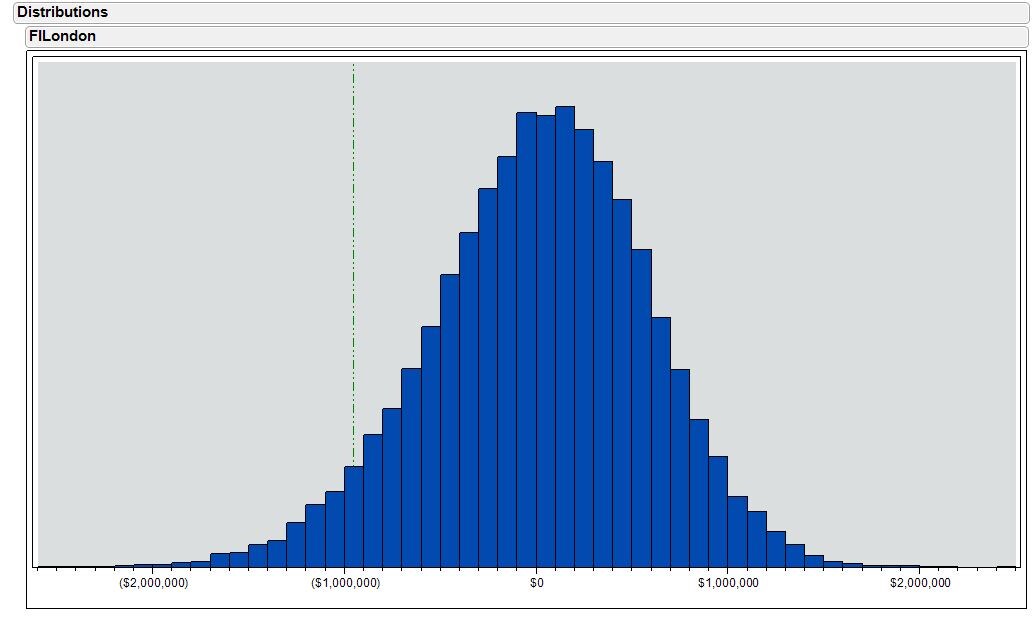Click the $1,000,000 axis label

(x=730, y=584)
